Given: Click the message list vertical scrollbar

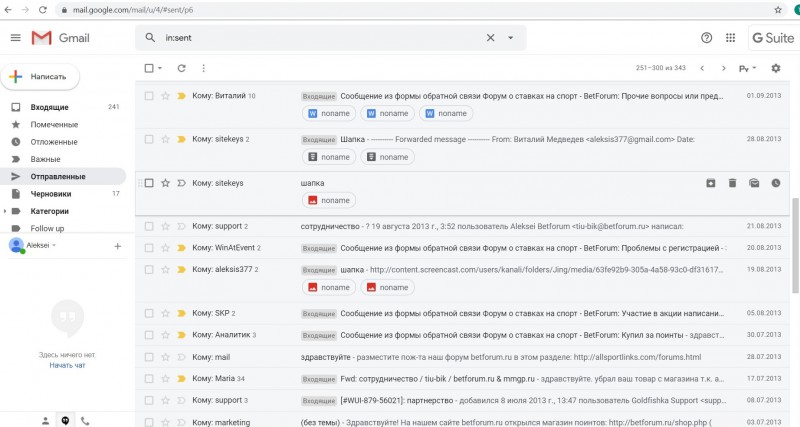Looking at the screenshot, I should (795, 246).
